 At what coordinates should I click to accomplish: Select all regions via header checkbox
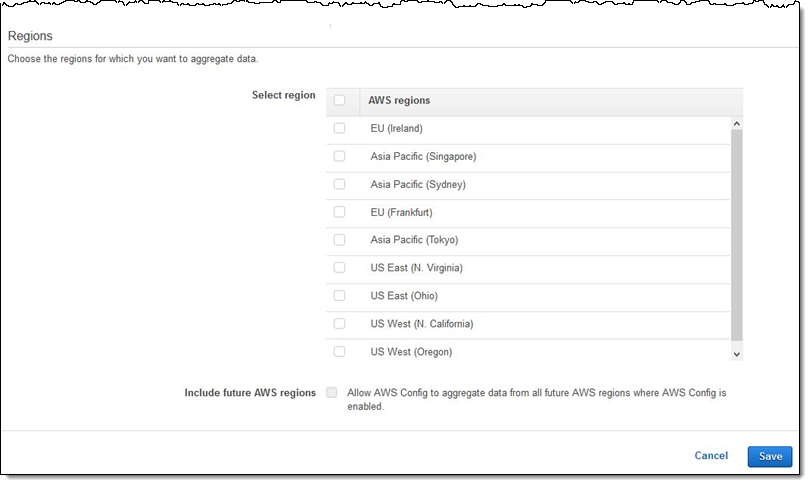tap(340, 100)
